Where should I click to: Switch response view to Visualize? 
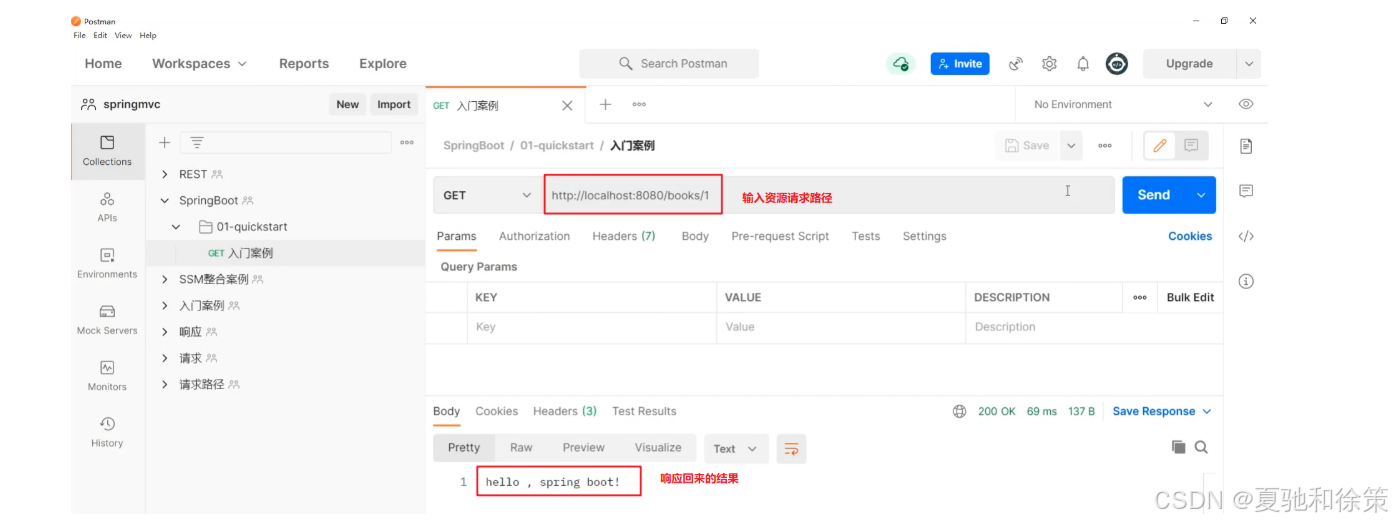pyautogui.click(x=658, y=448)
